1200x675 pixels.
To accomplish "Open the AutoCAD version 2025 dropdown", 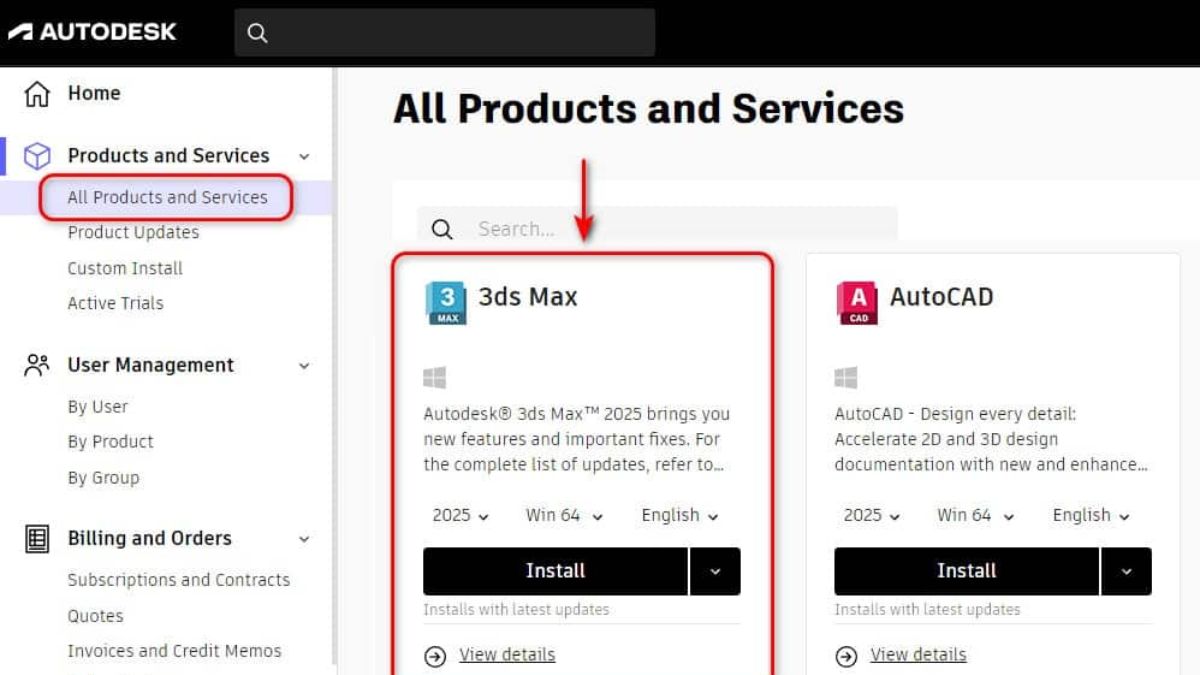I will (x=872, y=515).
